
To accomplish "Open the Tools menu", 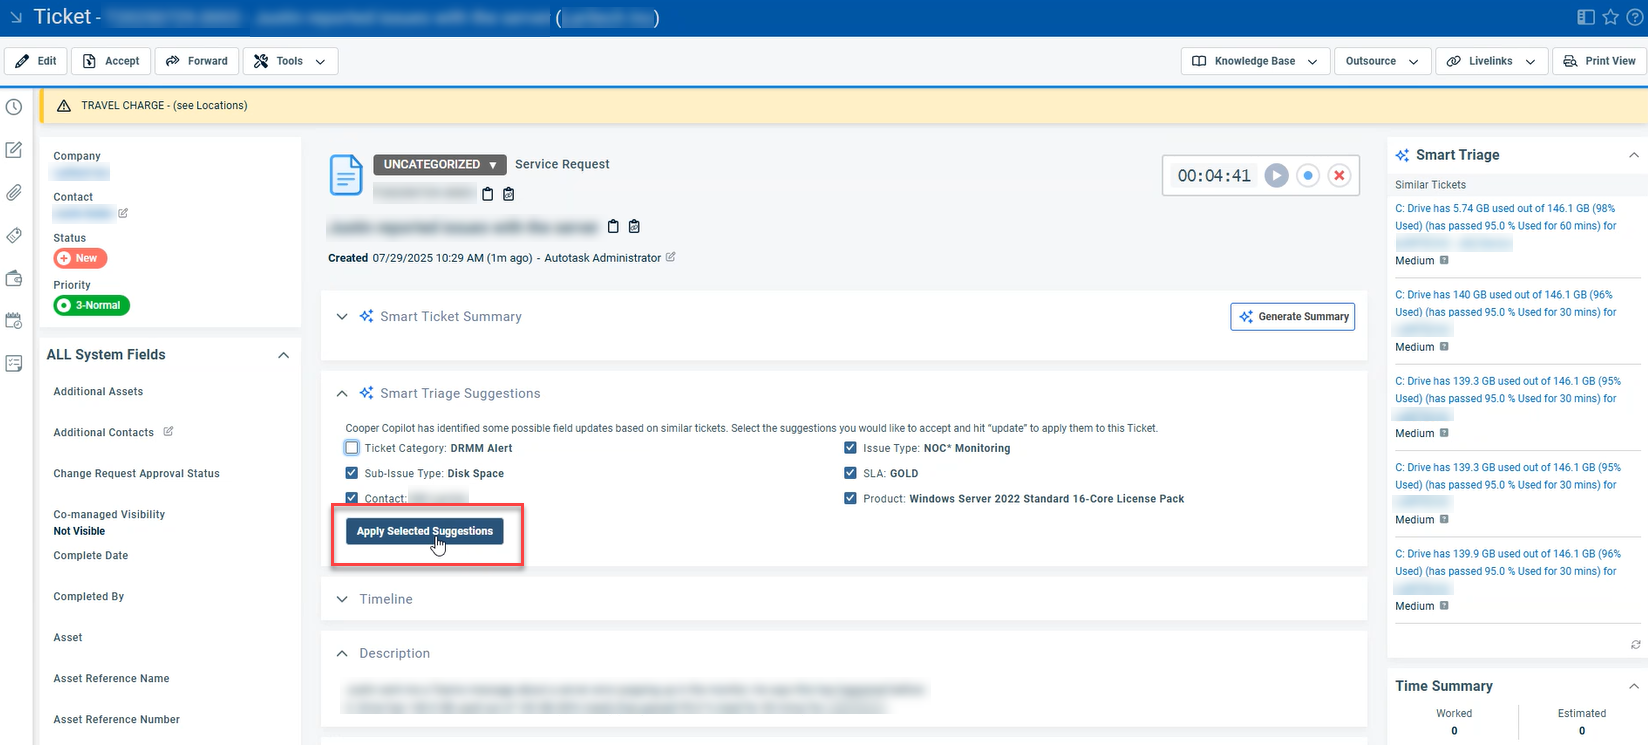I will click(290, 61).
